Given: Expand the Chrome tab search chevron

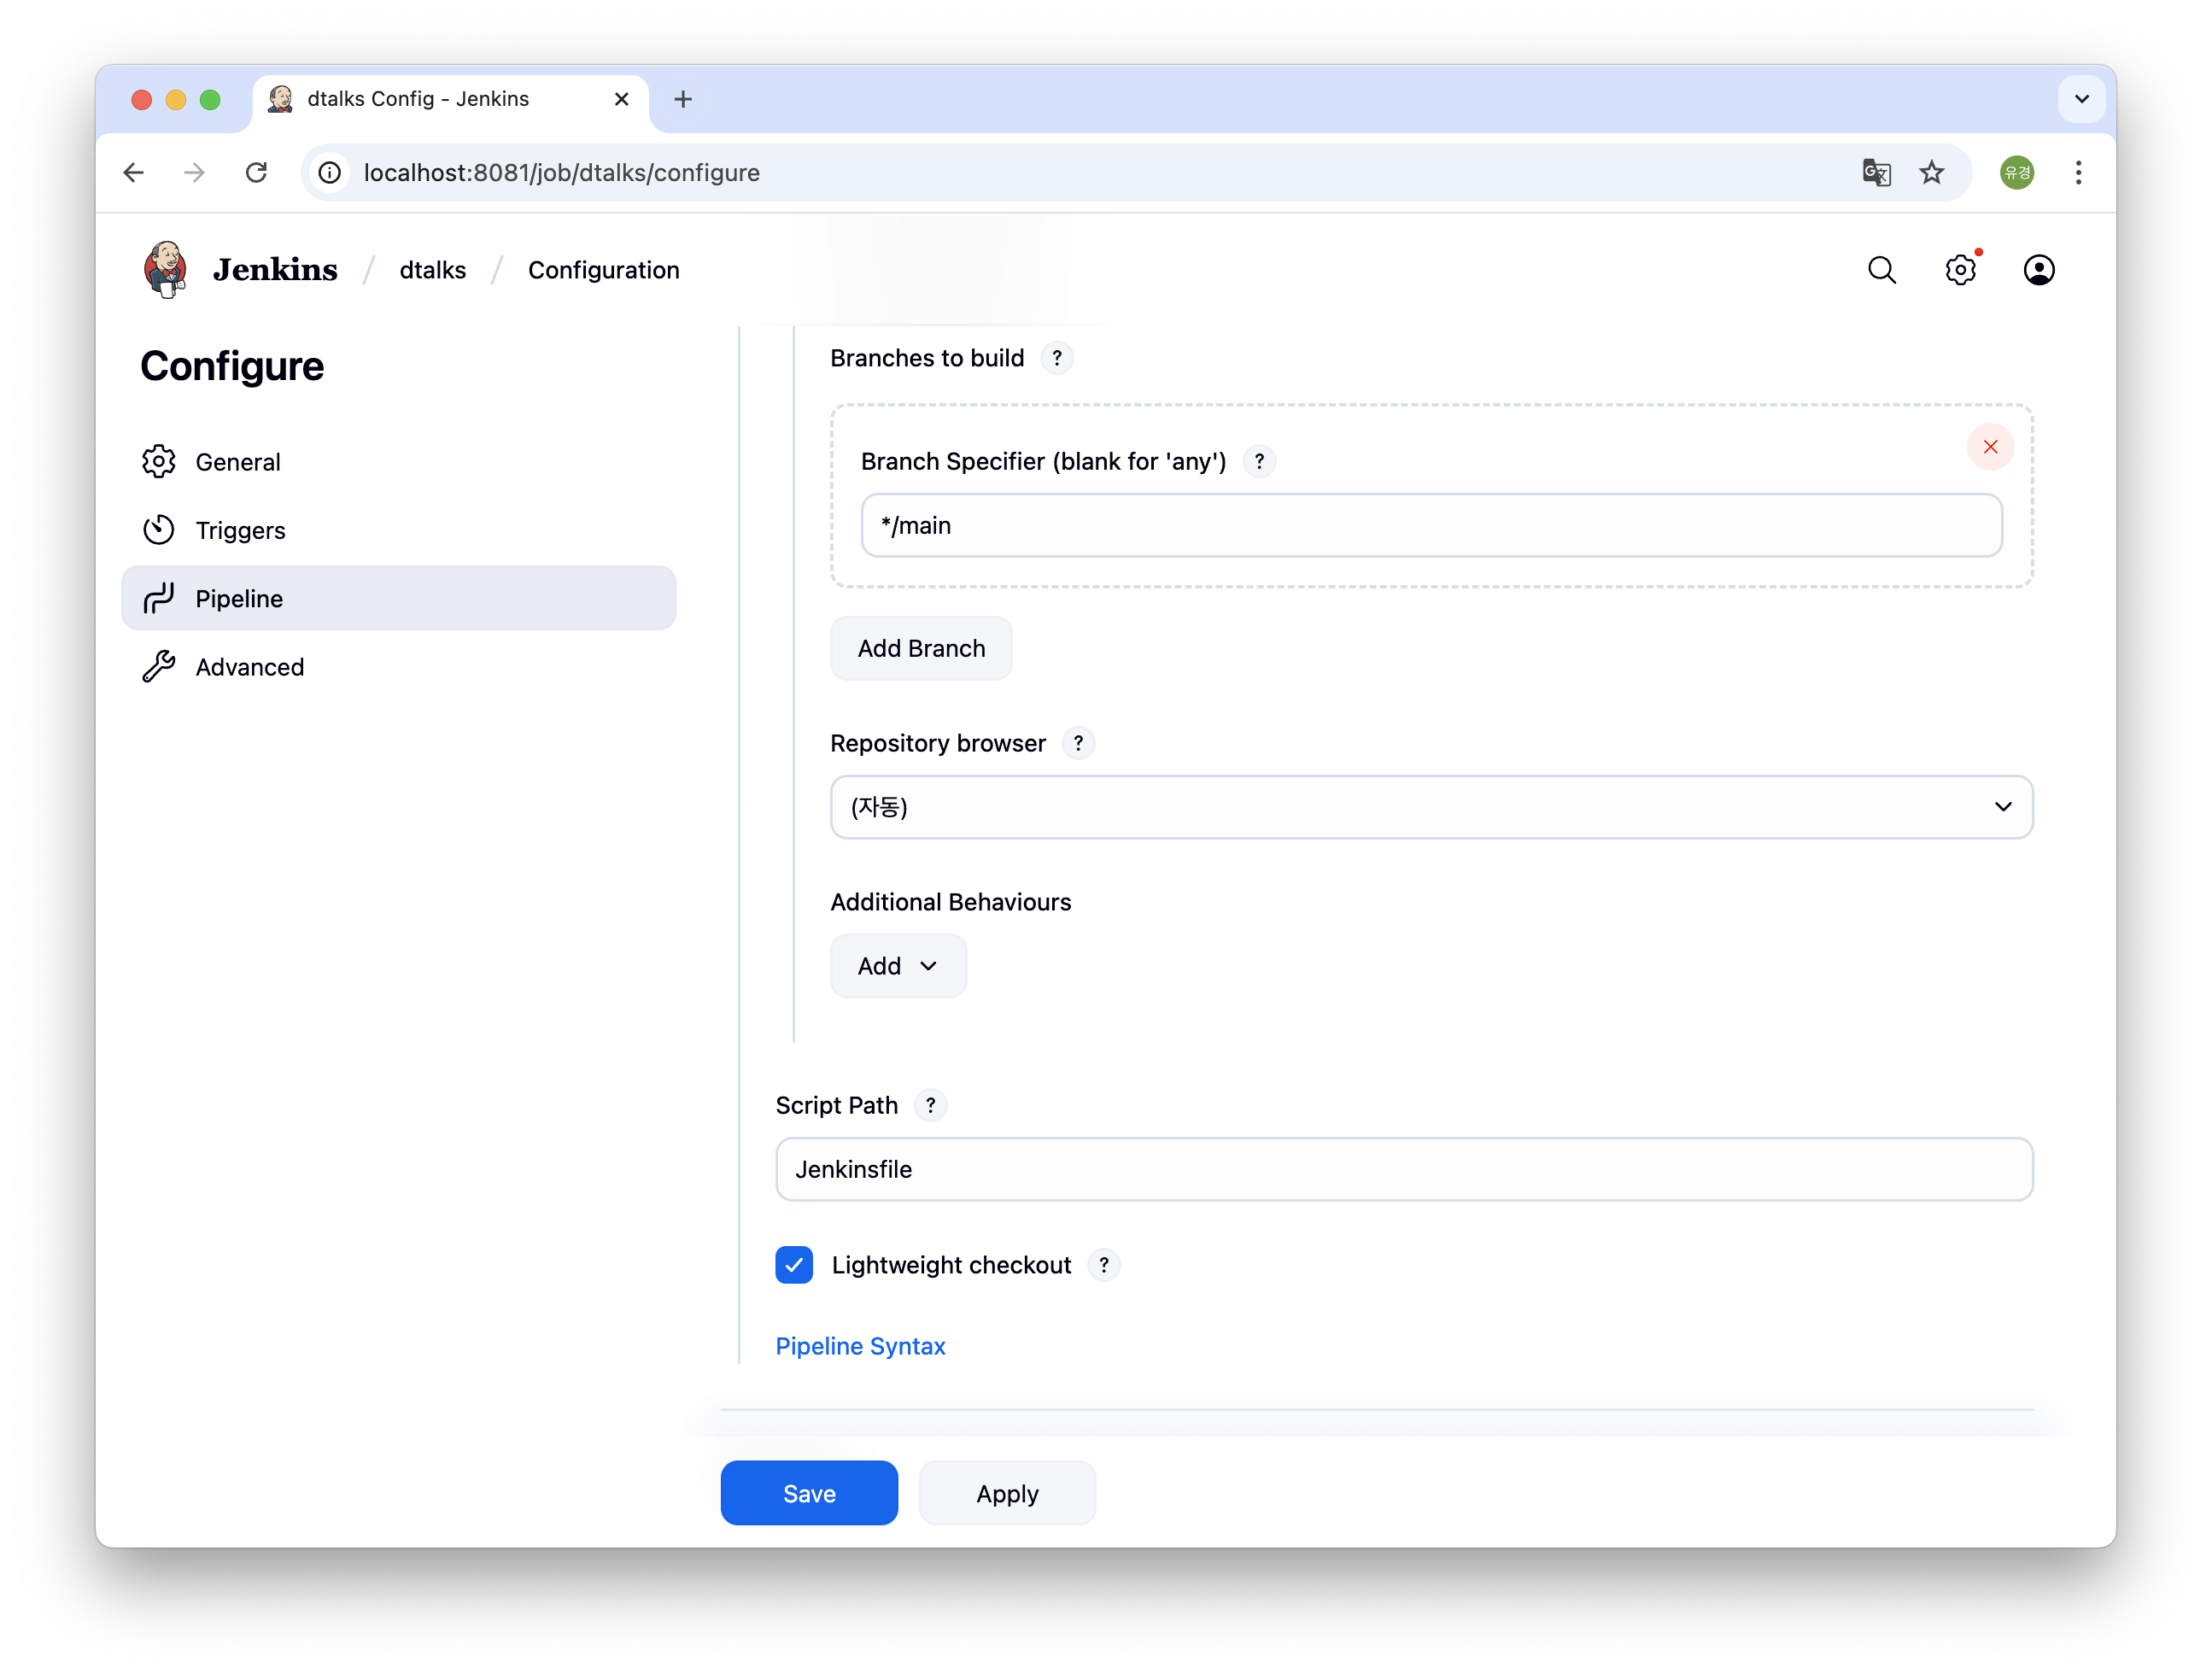Looking at the screenshot, I should (x=2081, y=99).
